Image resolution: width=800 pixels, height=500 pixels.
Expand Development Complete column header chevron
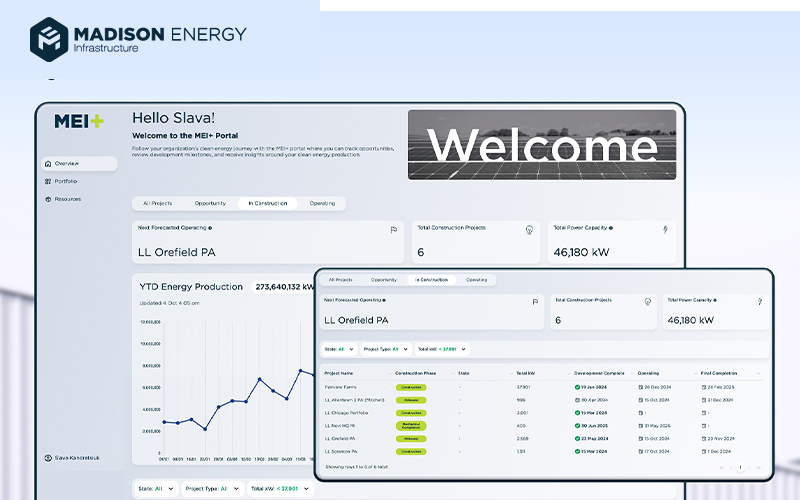point(632,373)
